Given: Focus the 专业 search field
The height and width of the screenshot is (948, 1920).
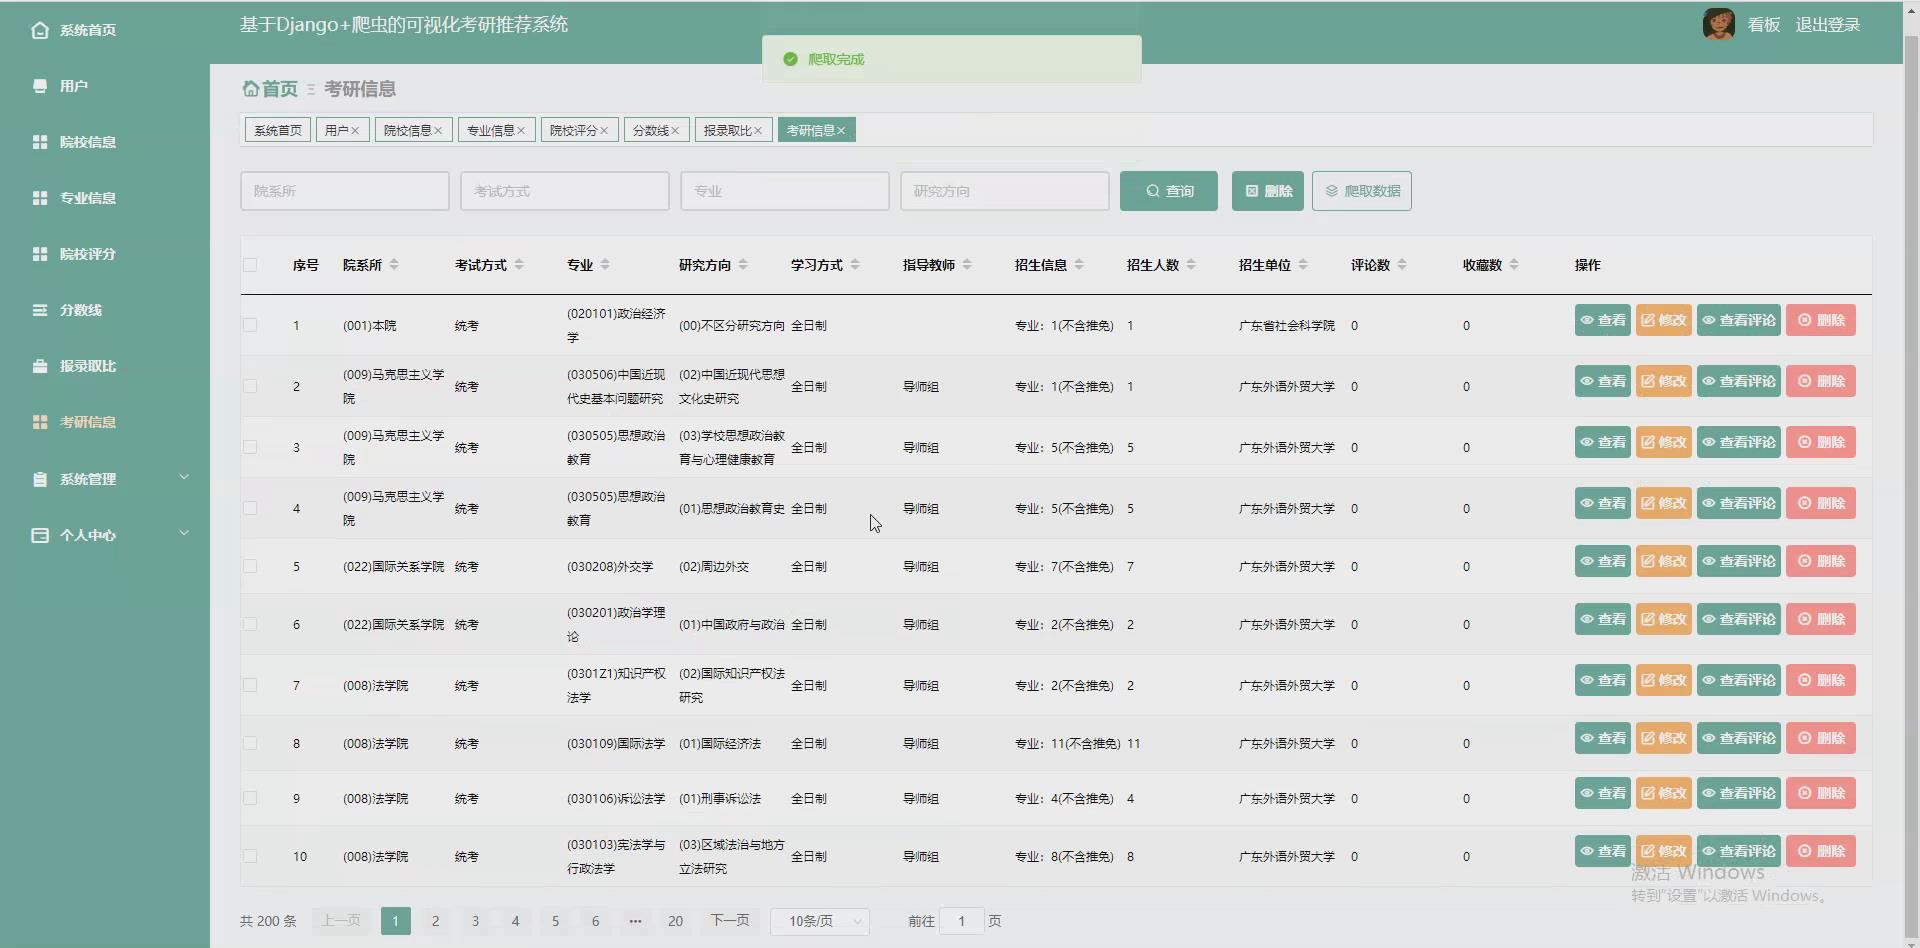Looking at the screenshot, I should [x=785, y=191].
